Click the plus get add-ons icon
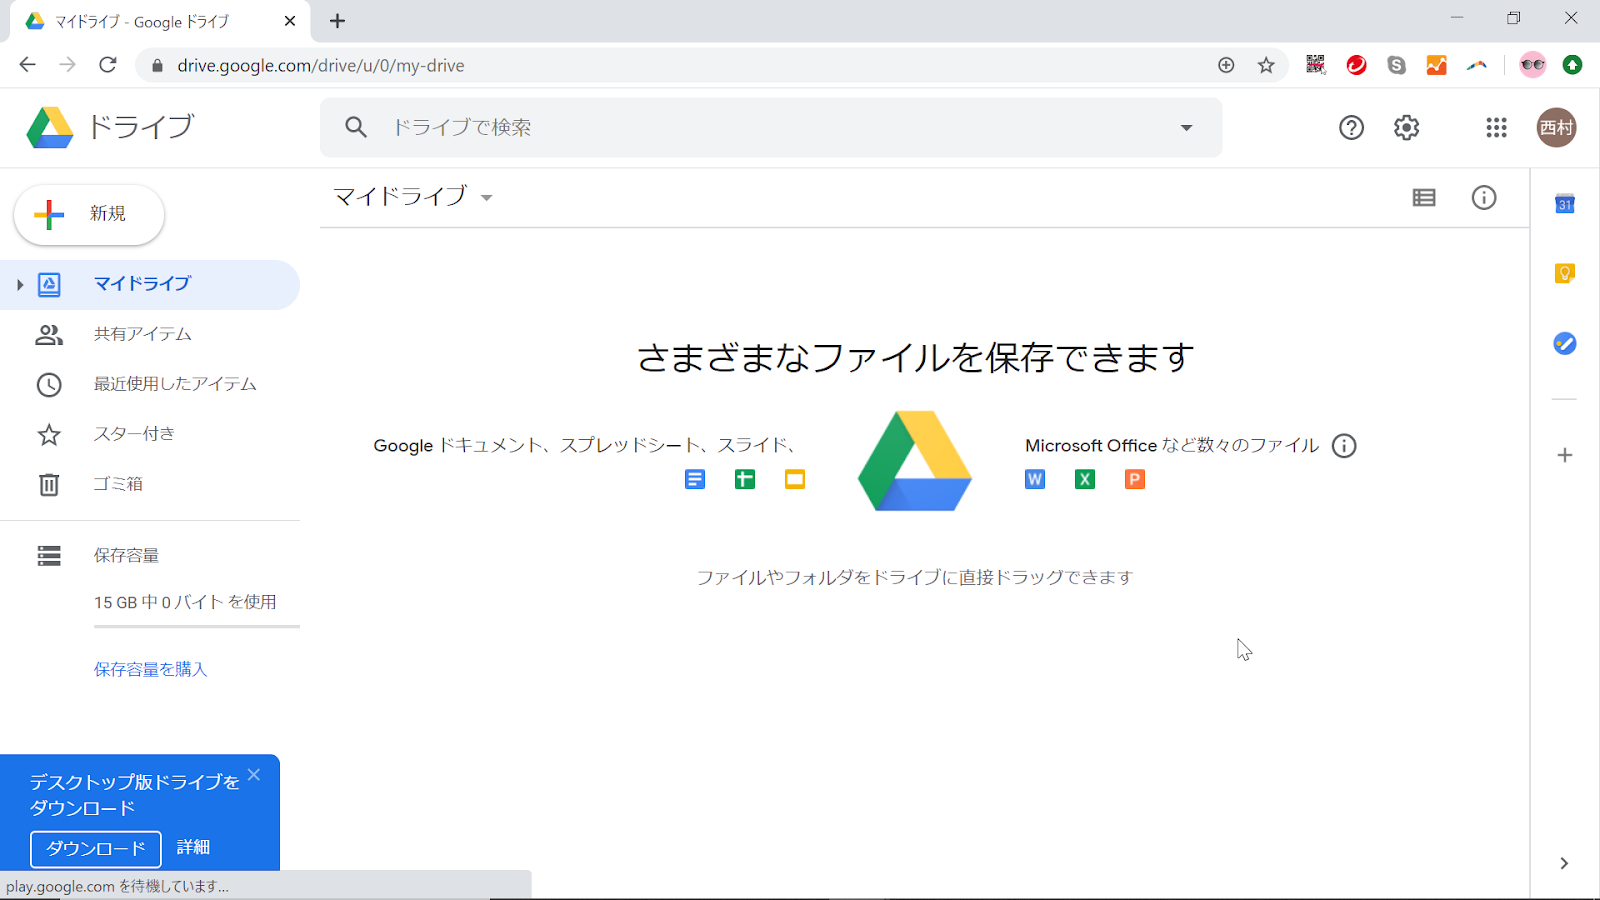The height and width of the screenshot is (900, 1600). coord(1565,455)
